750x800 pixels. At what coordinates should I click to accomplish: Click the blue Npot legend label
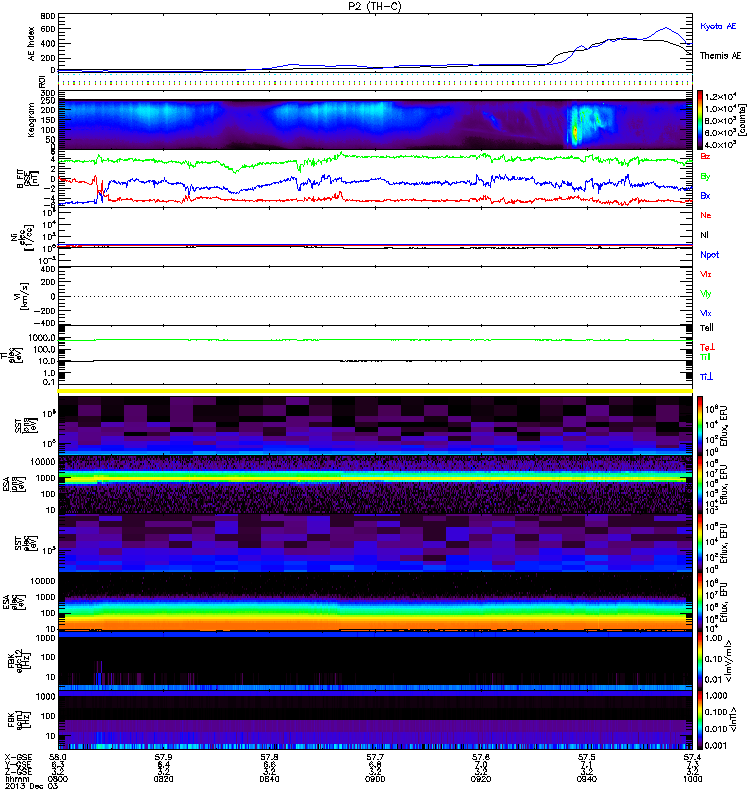point(708,255)
